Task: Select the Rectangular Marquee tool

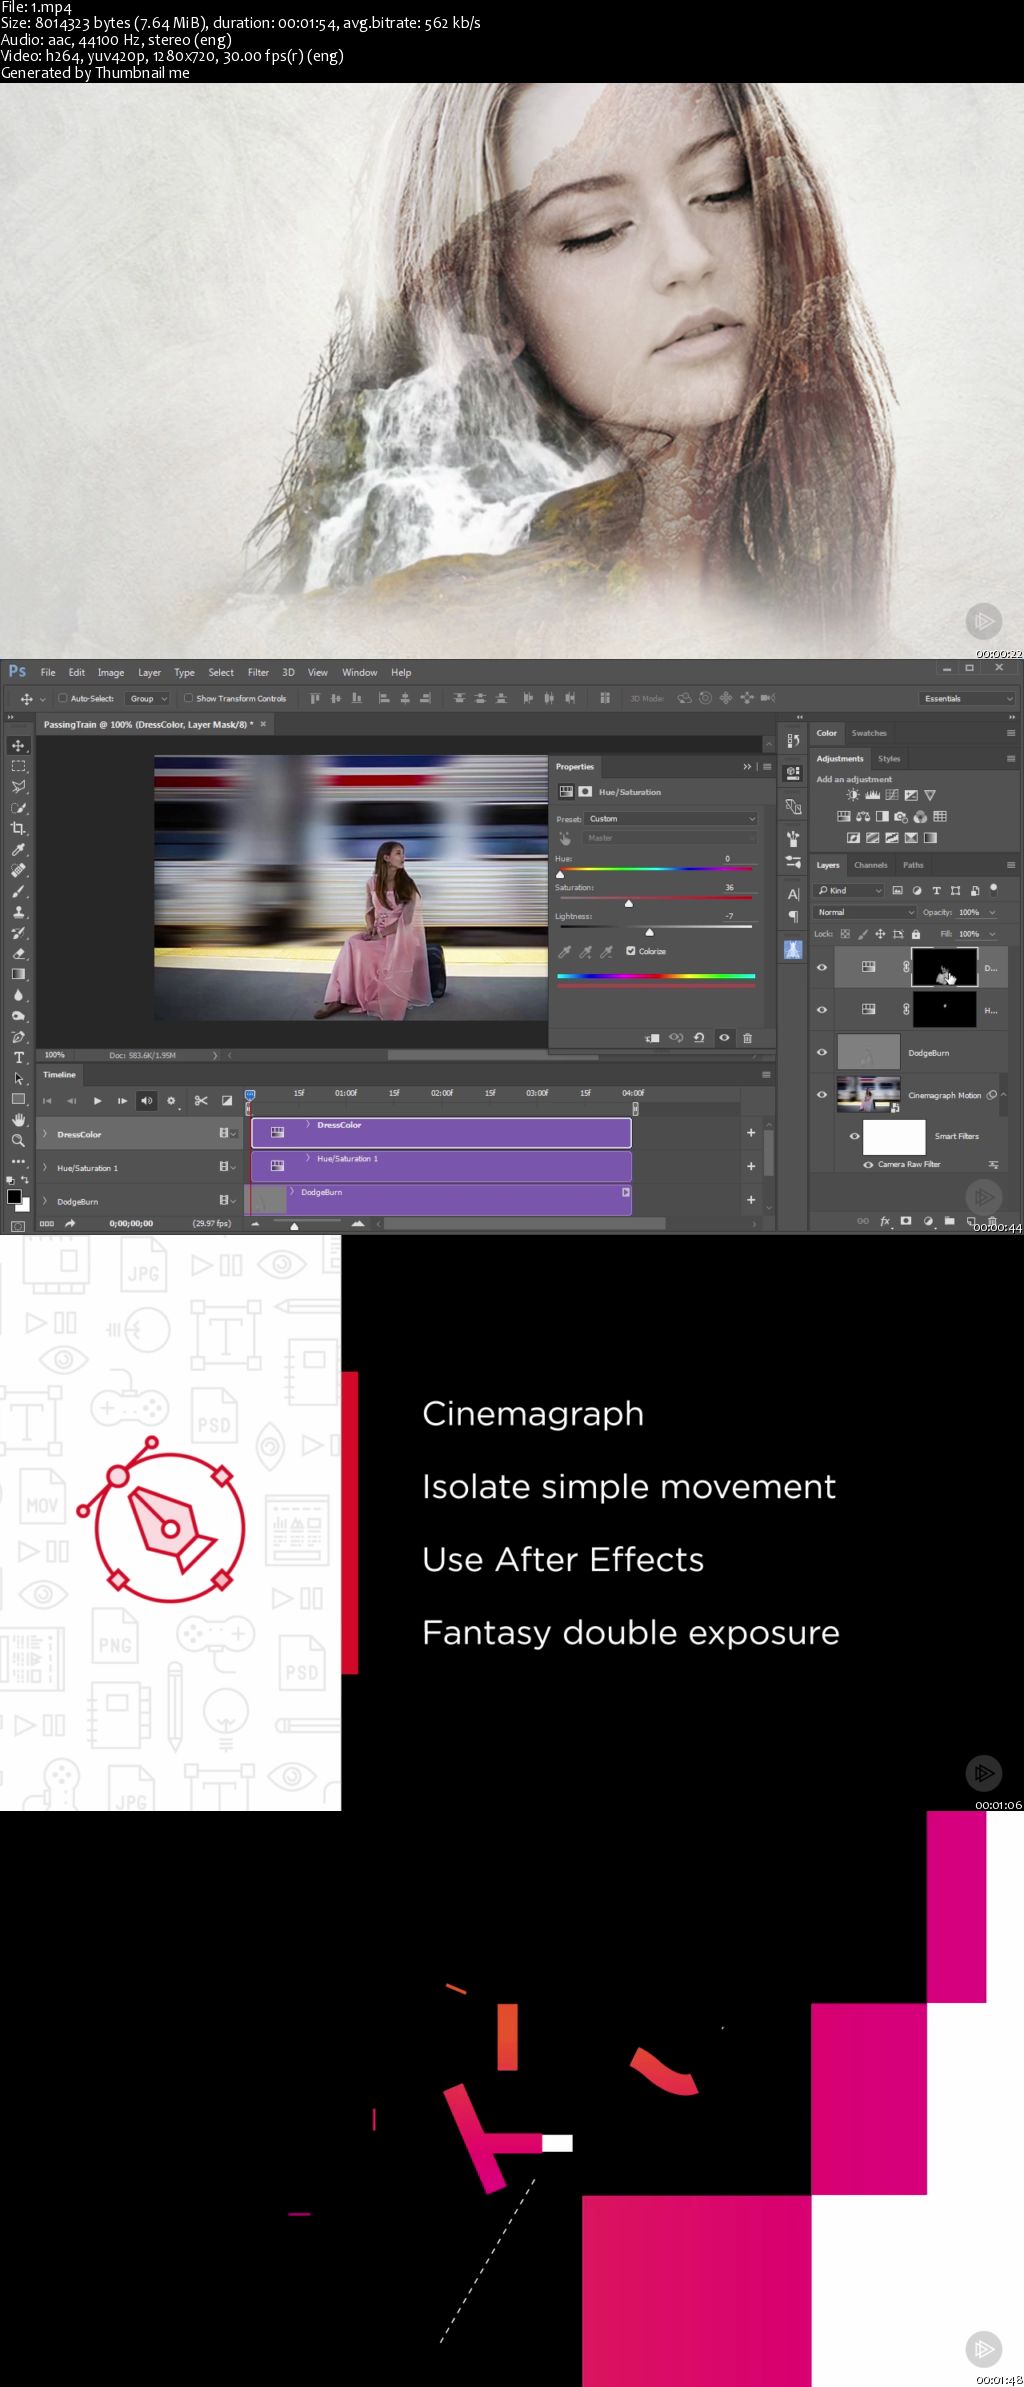Action: (18, 766)
